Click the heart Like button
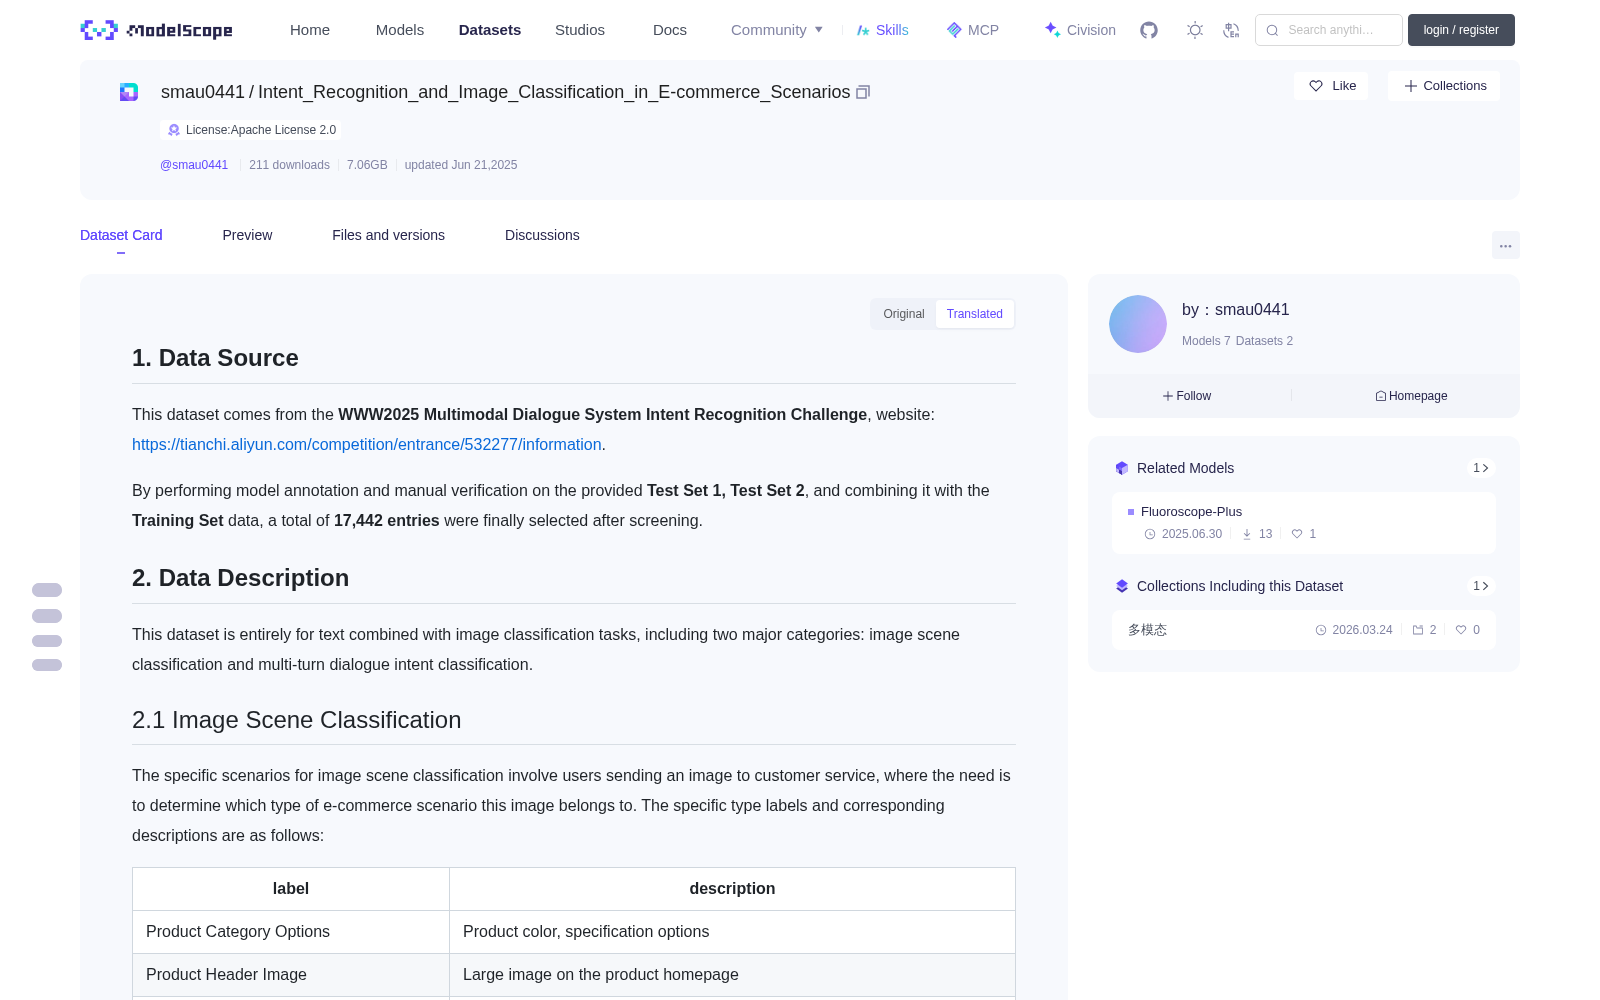The width and height of the screenshot is (1600, 1000). coord(1332,86)
